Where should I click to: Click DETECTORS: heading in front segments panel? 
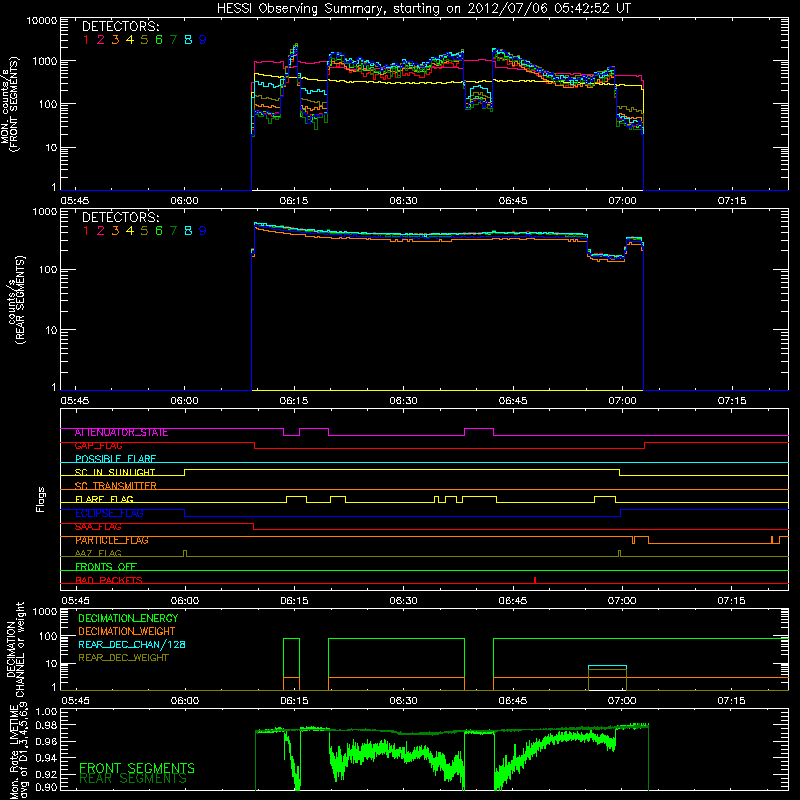coord(121,26)
